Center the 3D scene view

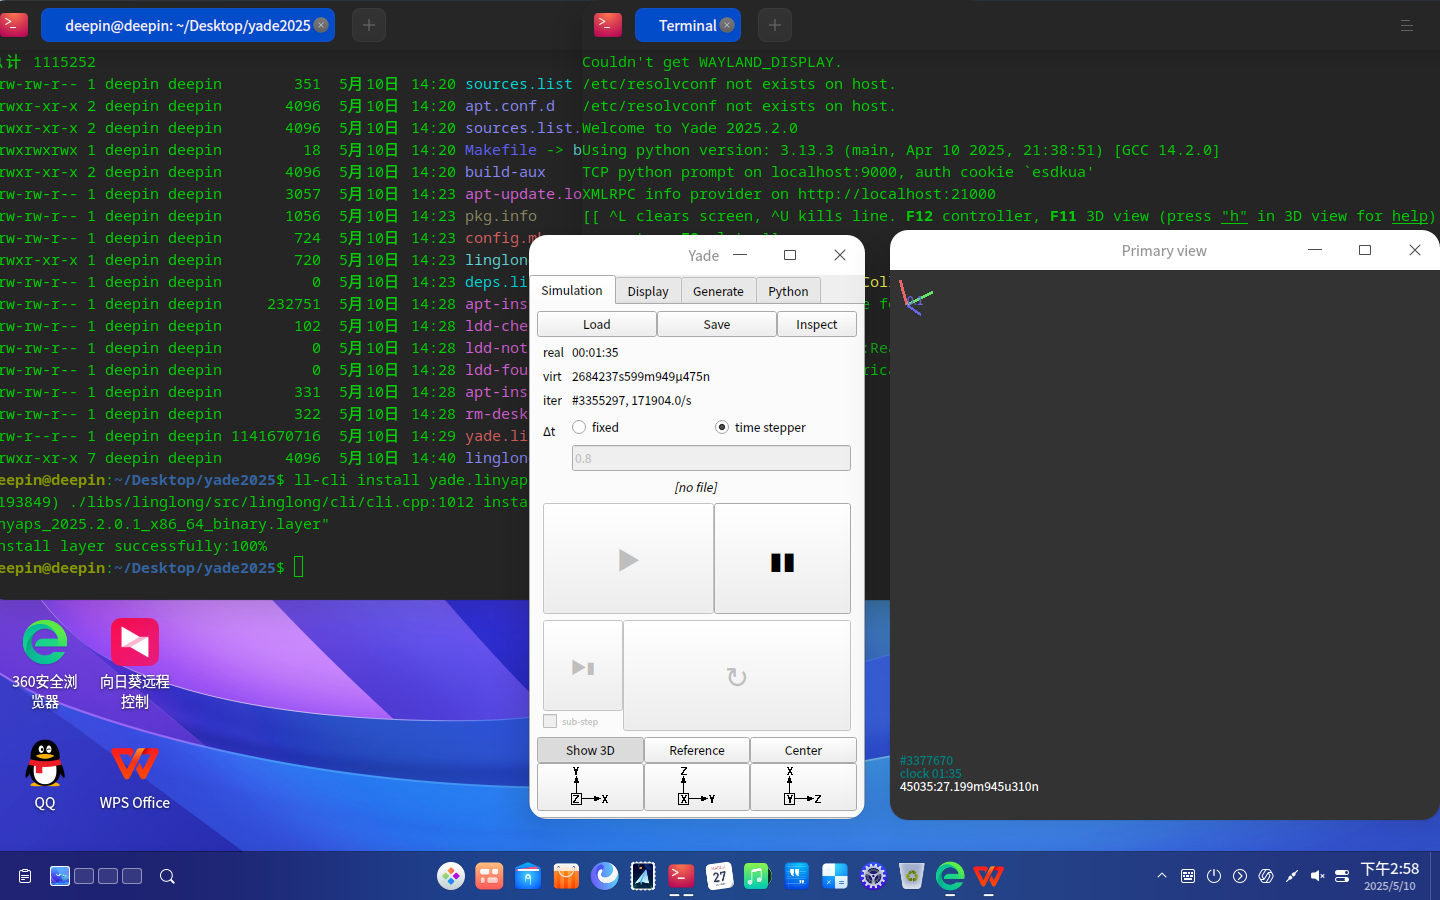pos(803,750)
